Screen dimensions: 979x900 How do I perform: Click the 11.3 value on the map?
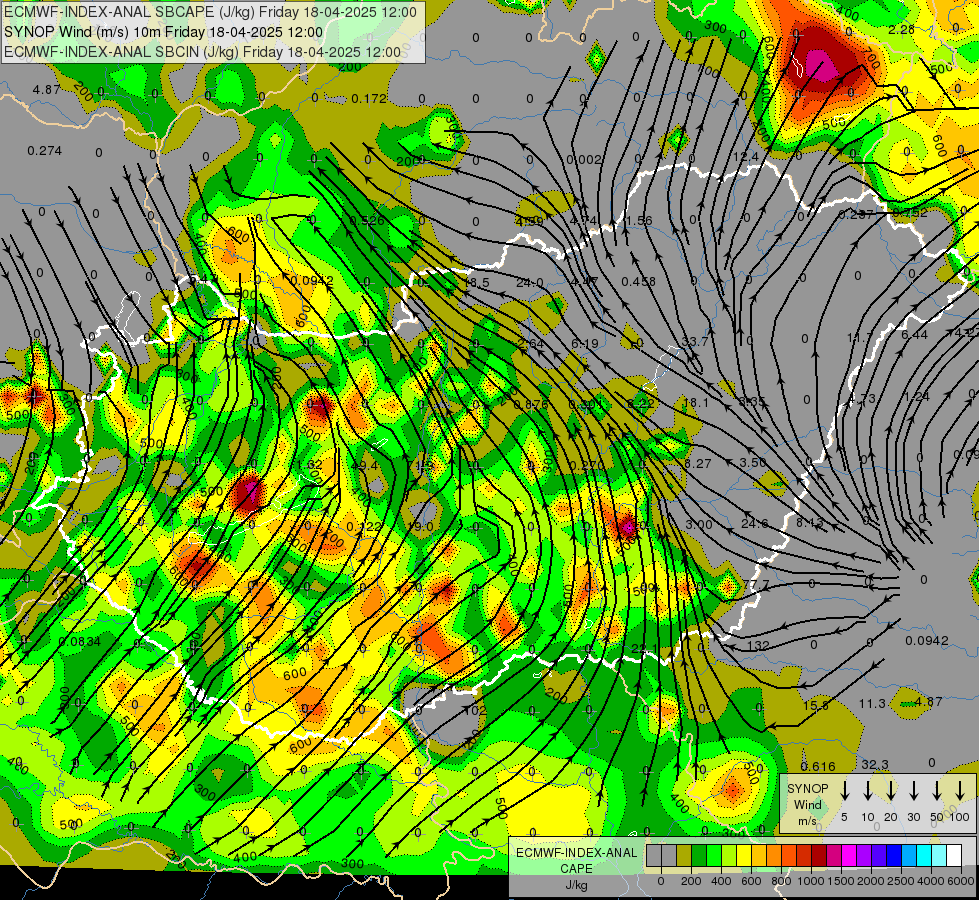coord(872,704)
